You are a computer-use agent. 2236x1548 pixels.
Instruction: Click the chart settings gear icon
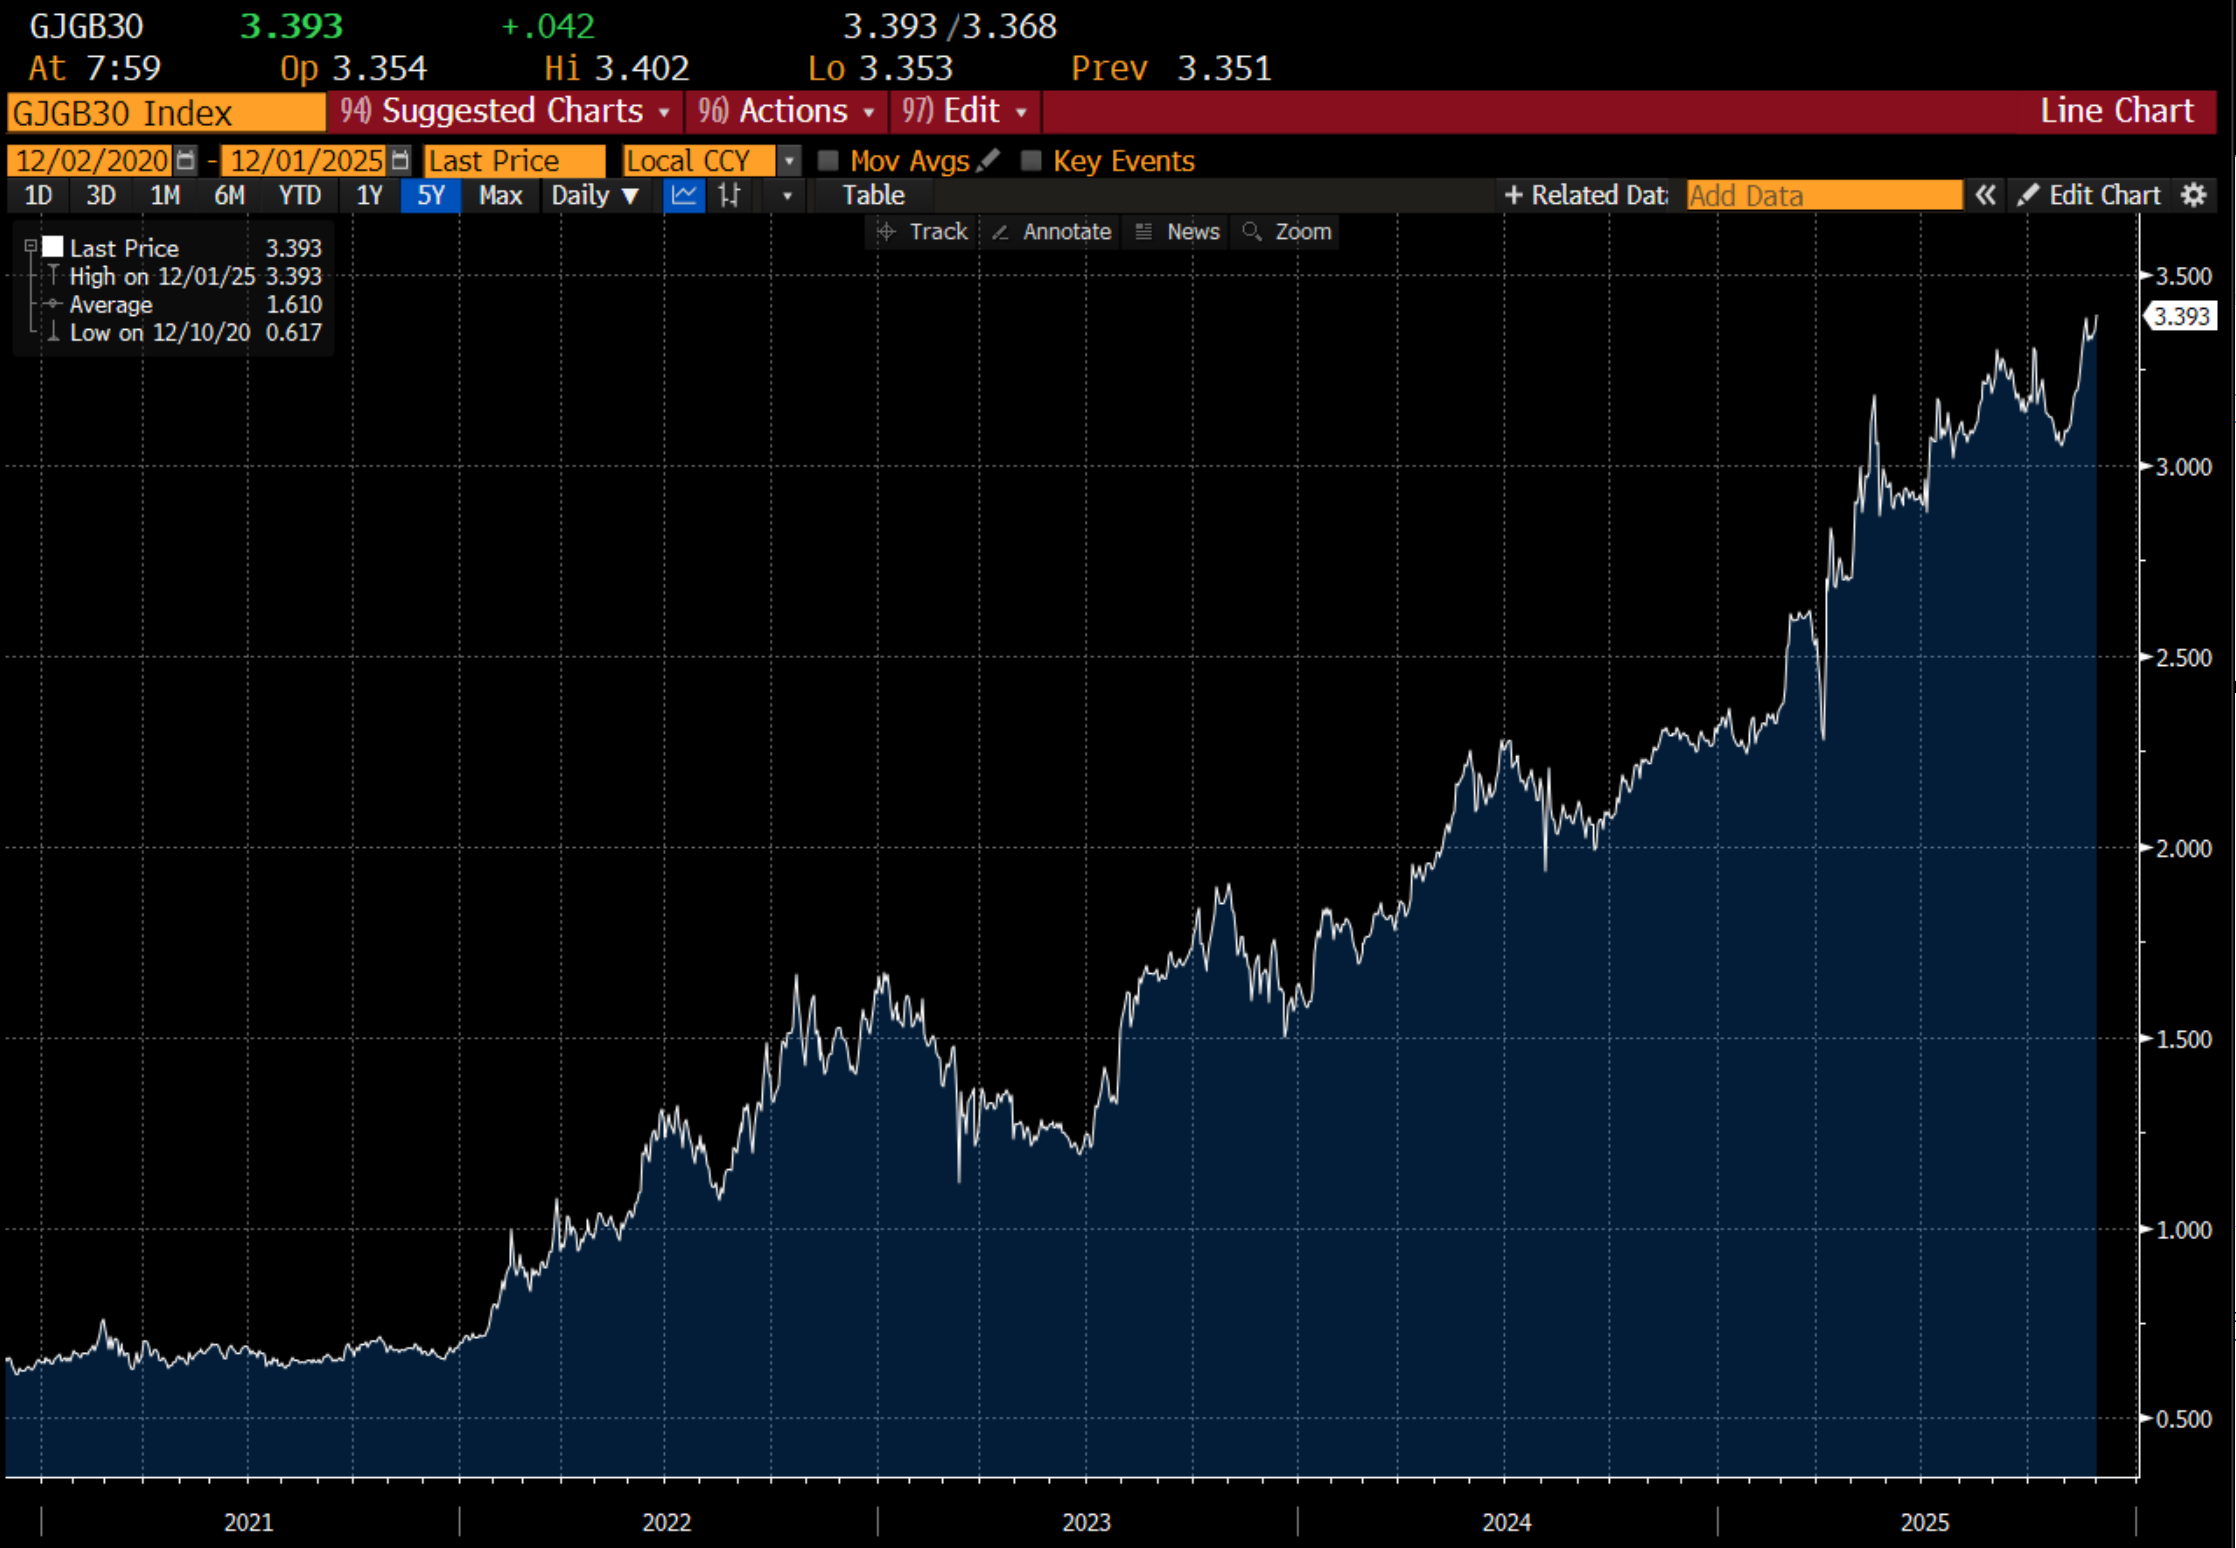pyautogui.click(x=2193, y=195)
